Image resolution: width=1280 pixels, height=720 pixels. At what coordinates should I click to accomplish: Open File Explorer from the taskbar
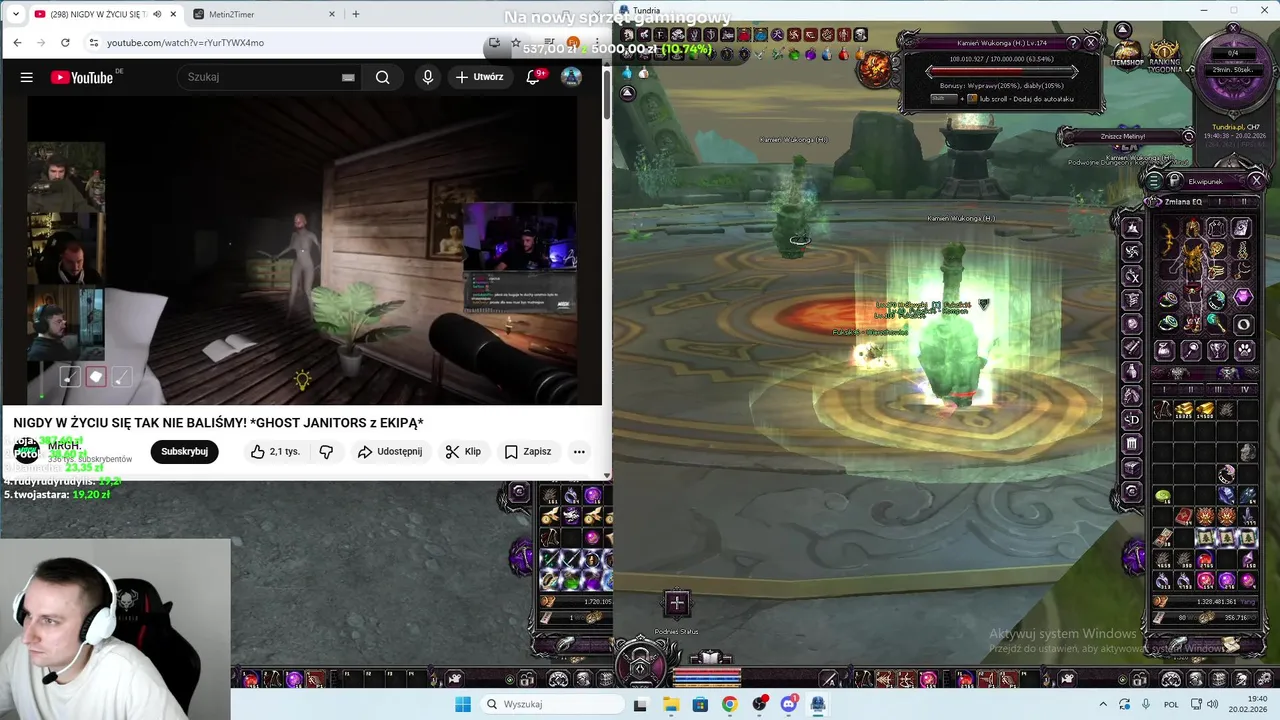(x=670, y=704)
